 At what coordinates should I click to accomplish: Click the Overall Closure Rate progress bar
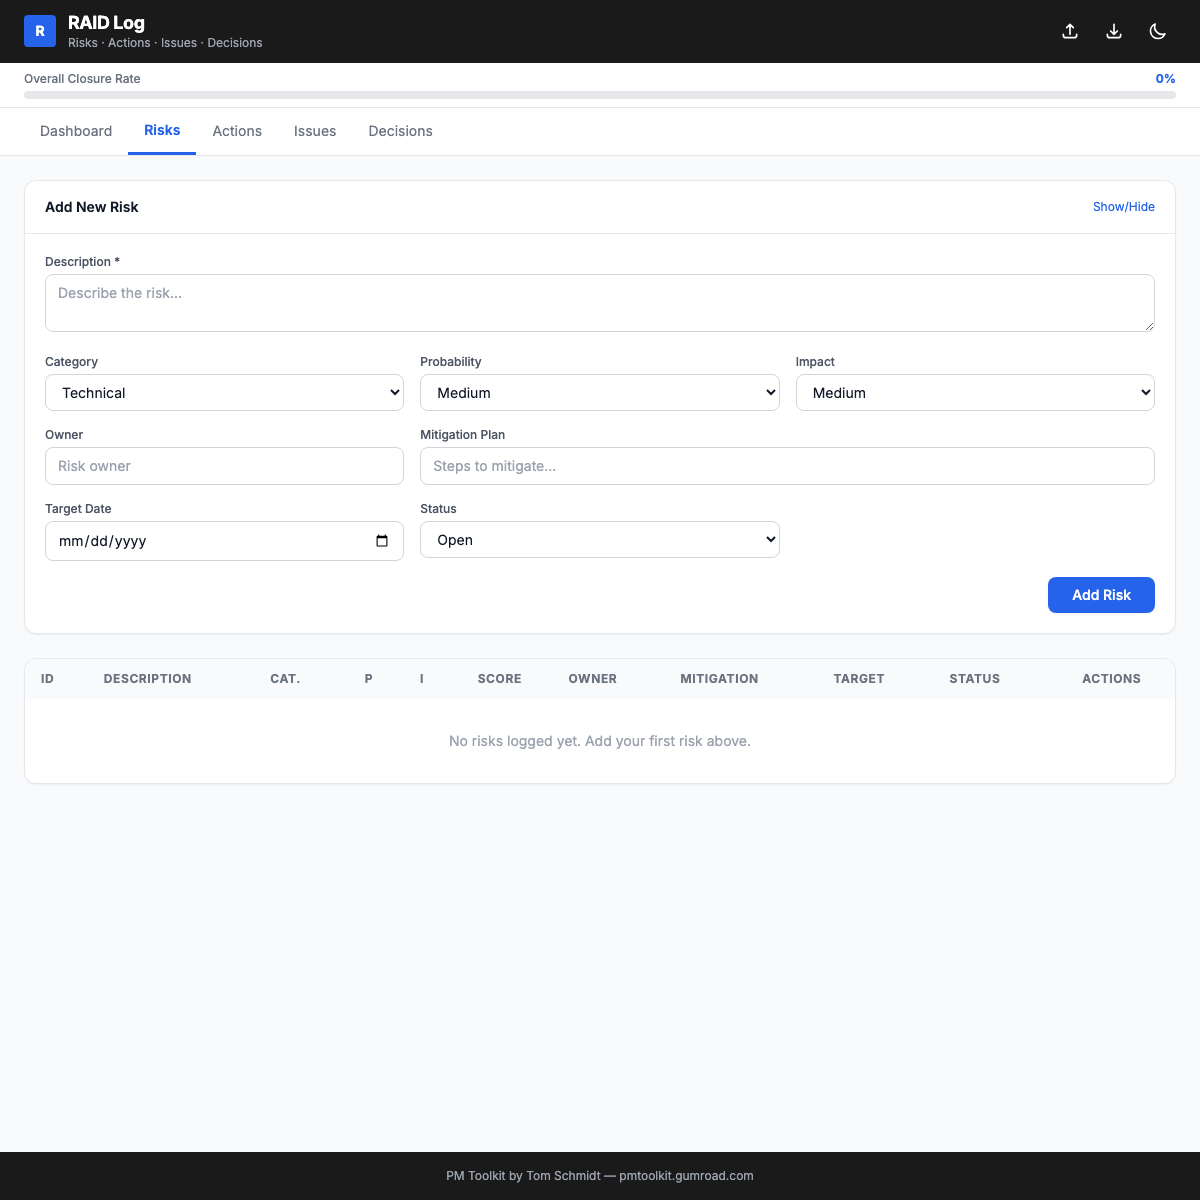(x=600, y=95)
